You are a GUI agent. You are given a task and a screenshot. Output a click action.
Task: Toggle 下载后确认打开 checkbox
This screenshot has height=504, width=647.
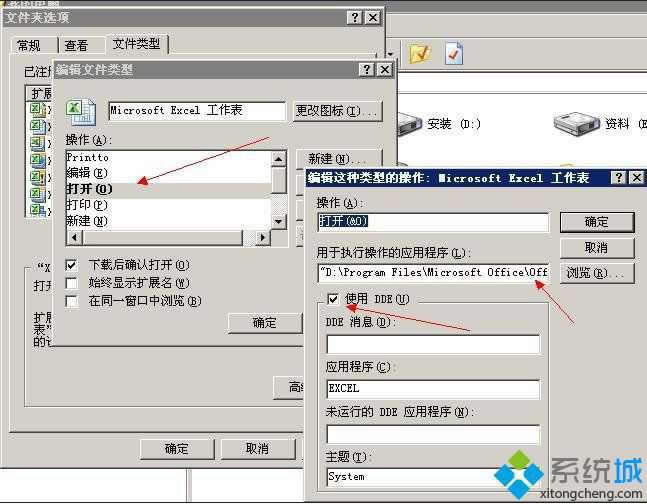[x=71, y=265]
